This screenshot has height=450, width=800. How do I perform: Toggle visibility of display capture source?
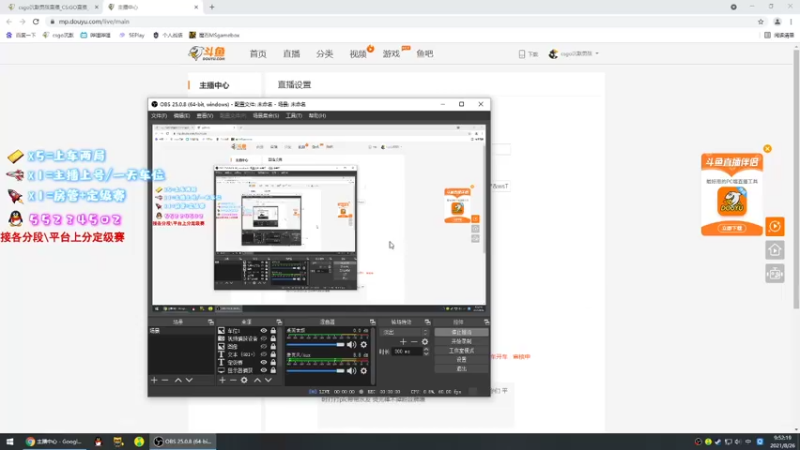coord(264,370)
